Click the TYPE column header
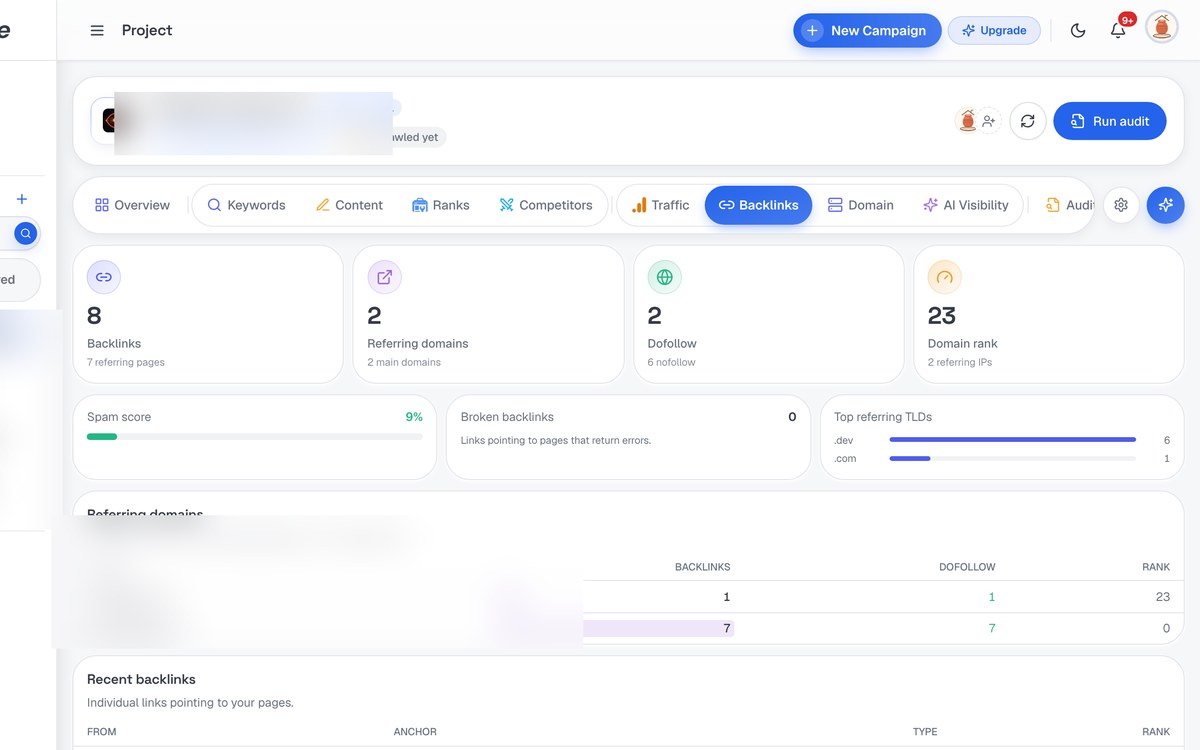1200x750 pixels. [x=925, y=732]
